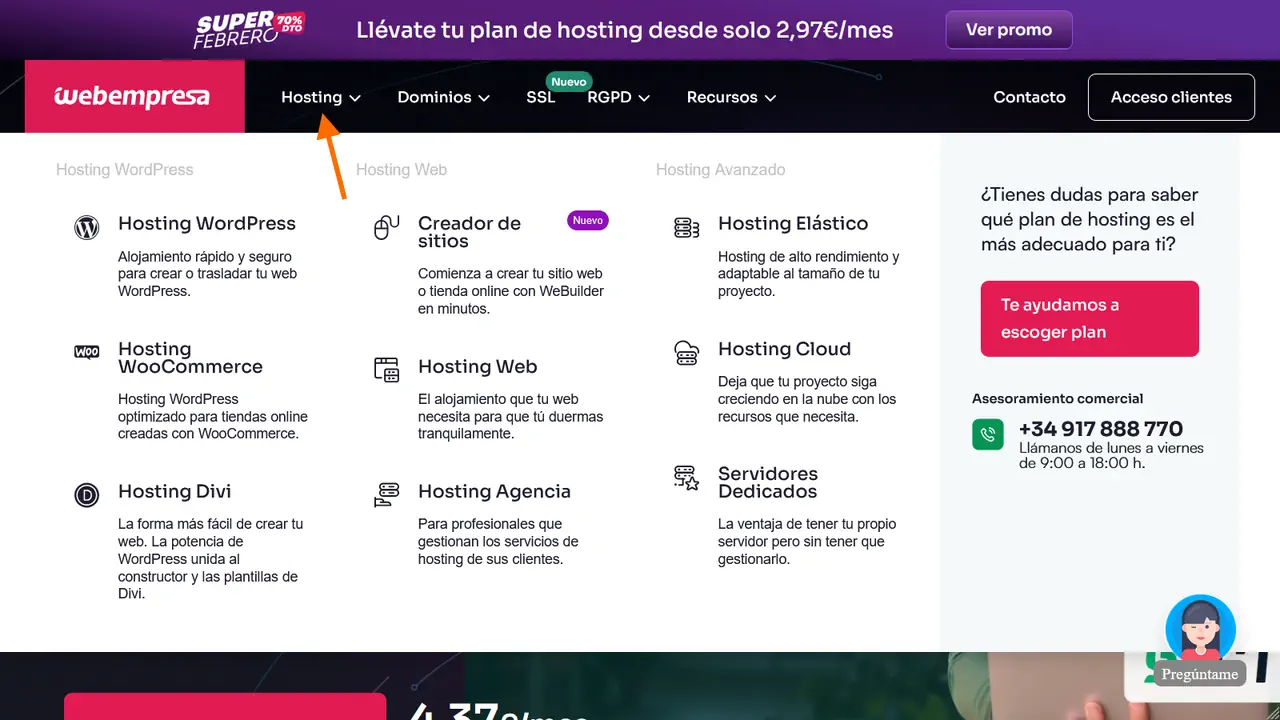Click the Servidores Dedicados icon

click(x=687, y=477)
